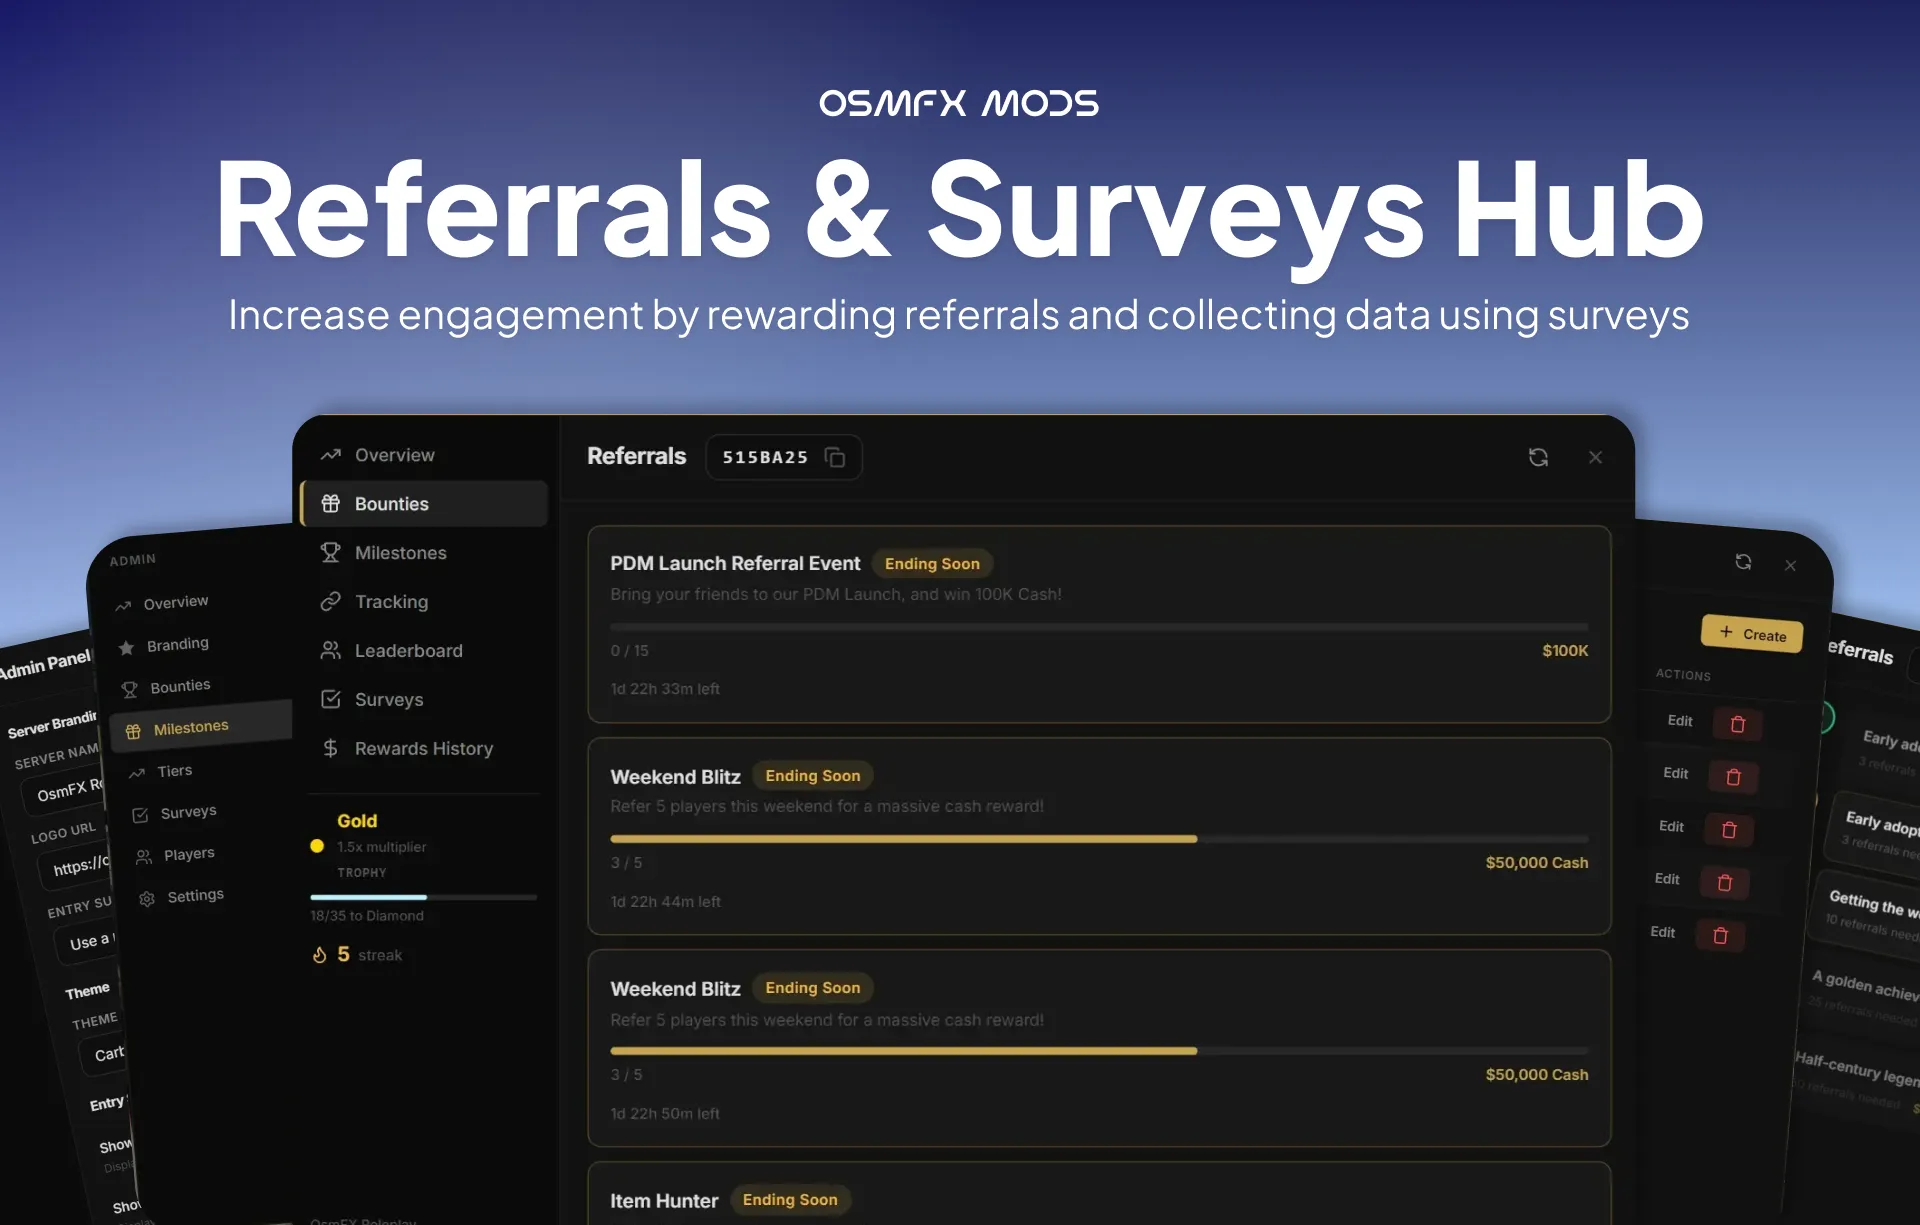Open Overview in the left Admin sidebar
The height and width of the screenshot is (1225, 1920).
point(175,602)
